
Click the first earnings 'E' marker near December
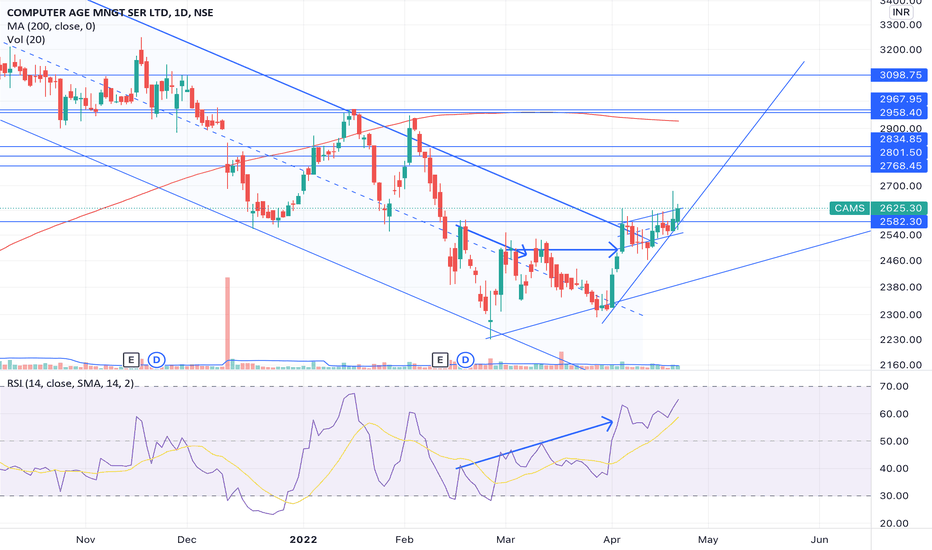[131, 360]
